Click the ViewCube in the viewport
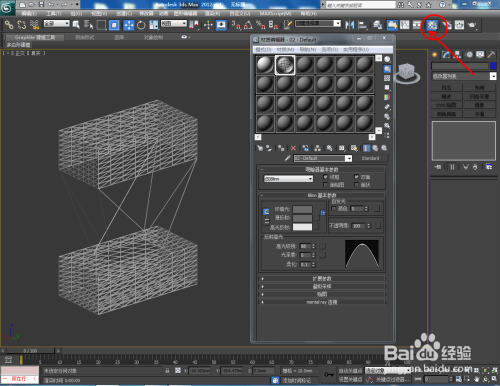The width and height of the screenshot is (500, 386). [x=407, y=72]
